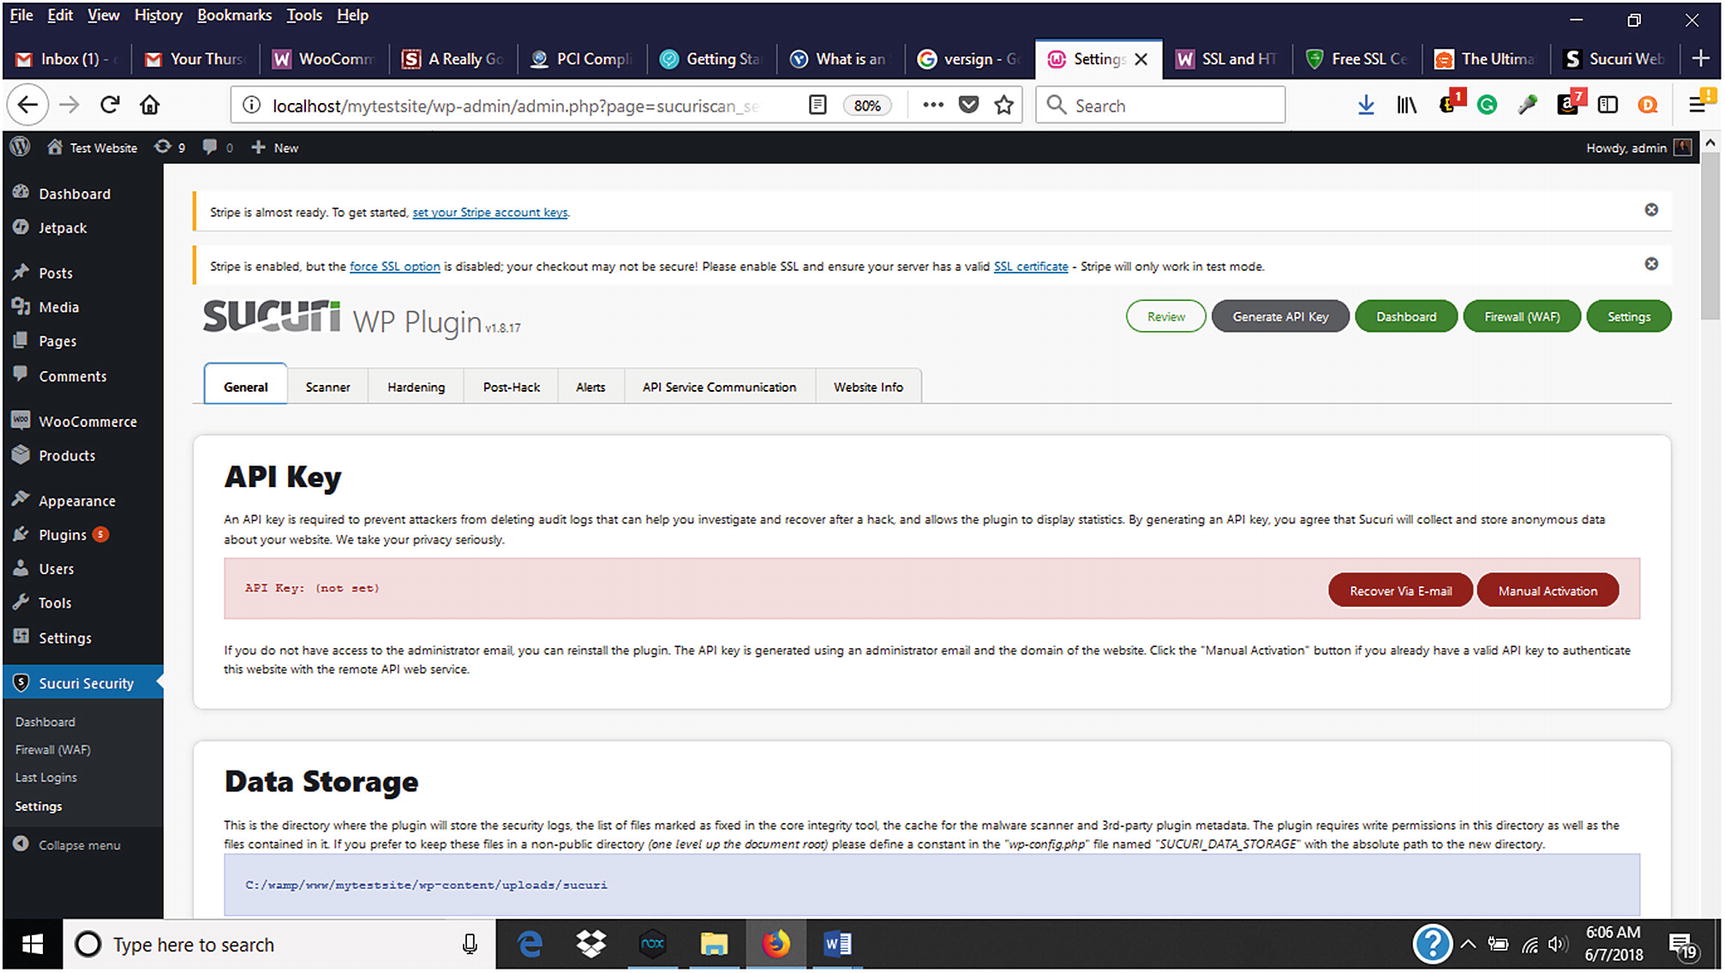Screen dimensions: 1725x973
Task: Switch to the PCI Compliance browser tab
Action: pyautogui.click(x=582, y=59)
